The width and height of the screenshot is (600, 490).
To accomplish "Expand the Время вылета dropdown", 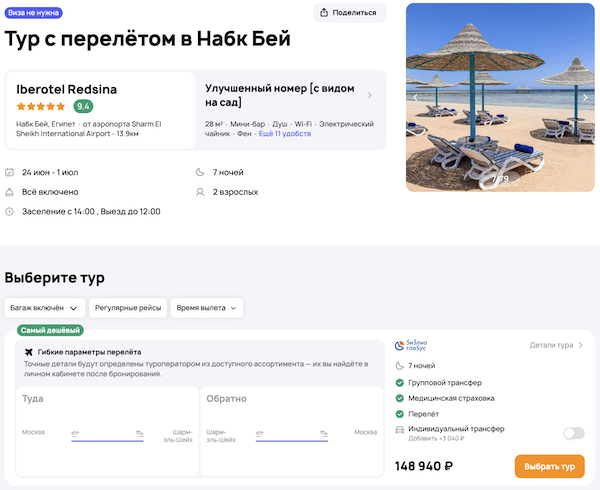I will (x=207, y=308).
